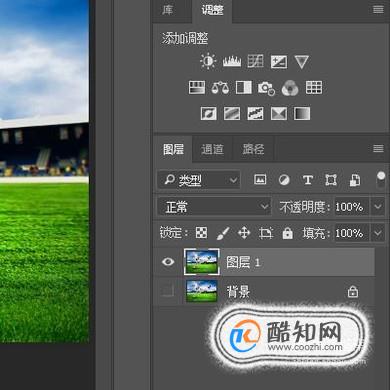The width and height of the screenshot is (390, 390).
Task: Open the 图层 panel menu button
Action: 378,148
